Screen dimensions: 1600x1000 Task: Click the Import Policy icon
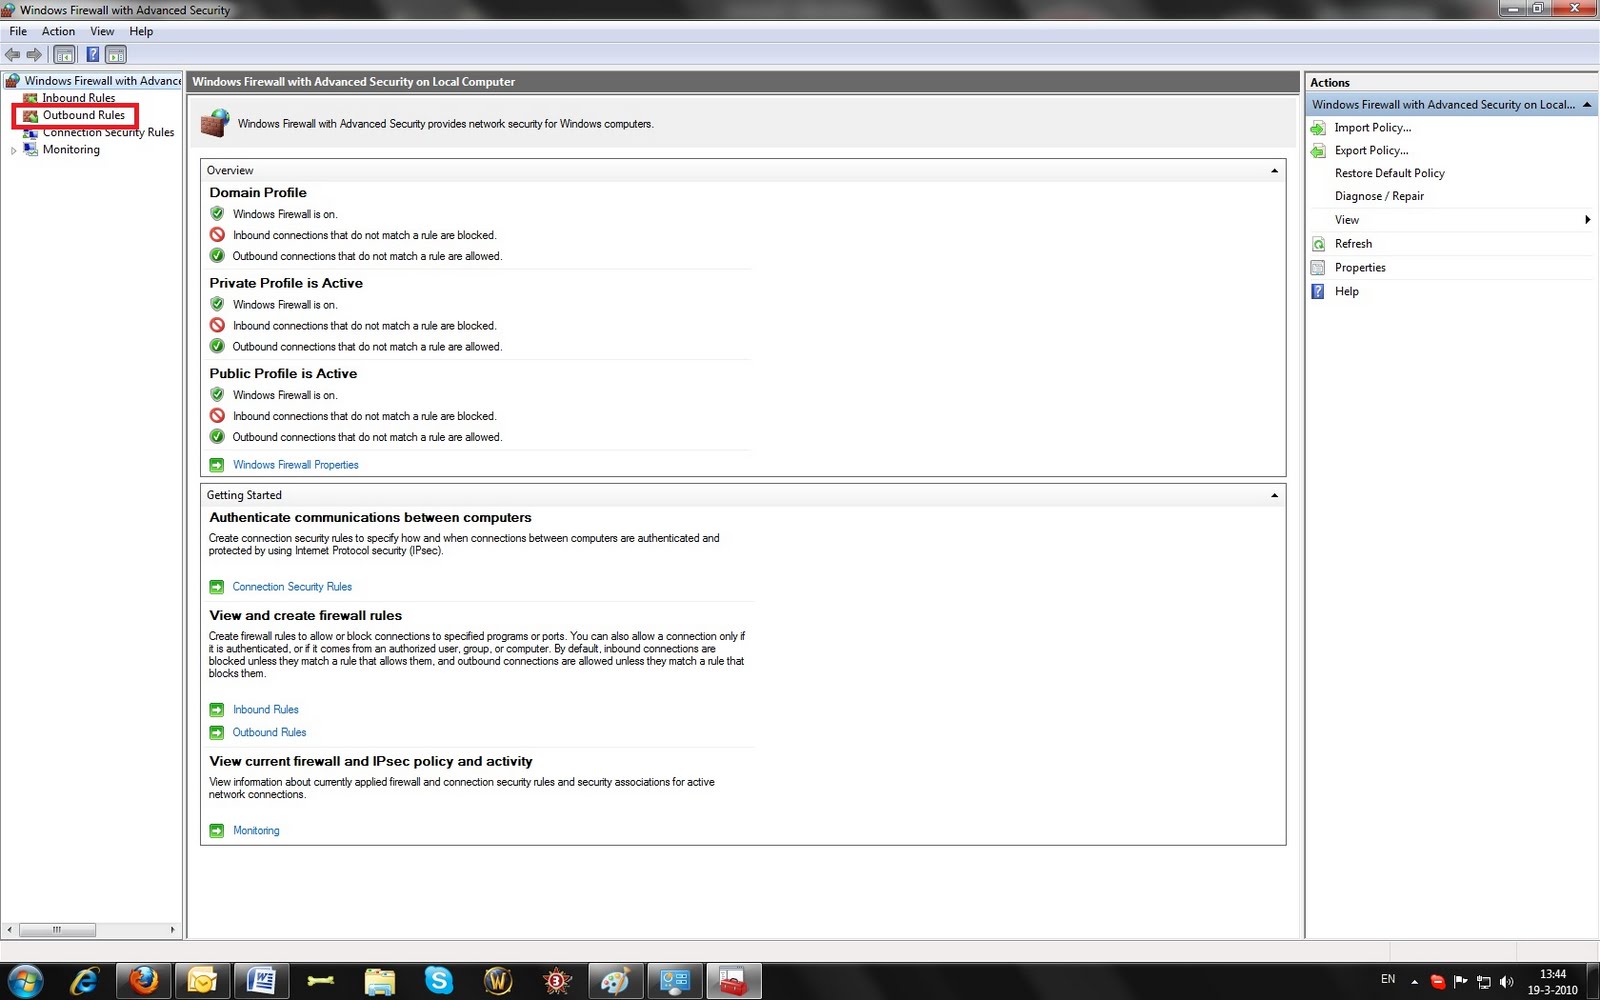pyautogui.click(x=1318, y=128)
